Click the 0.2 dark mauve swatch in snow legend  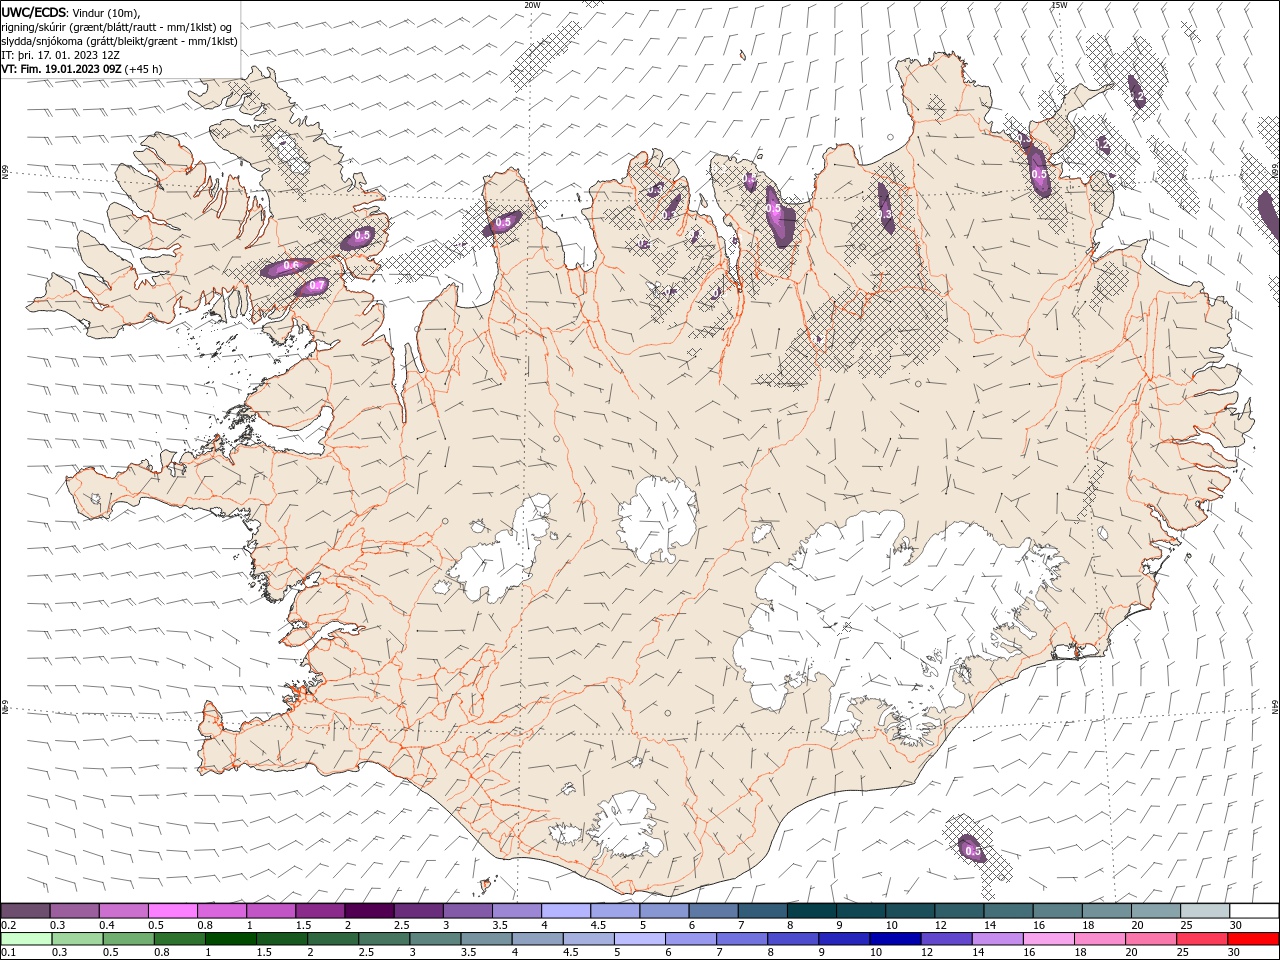(x=25, y=911)
